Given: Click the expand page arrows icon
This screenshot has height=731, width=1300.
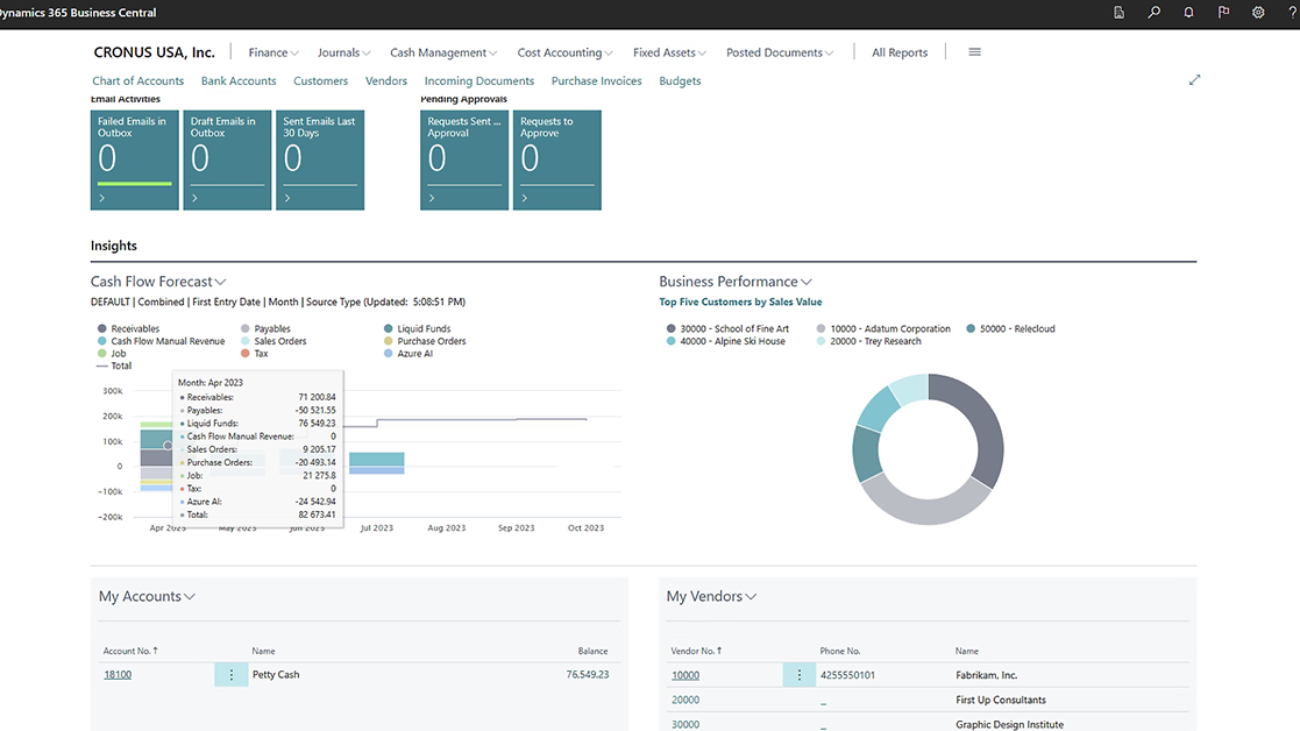Looking at the screenshot, I should coord(1194,80).
